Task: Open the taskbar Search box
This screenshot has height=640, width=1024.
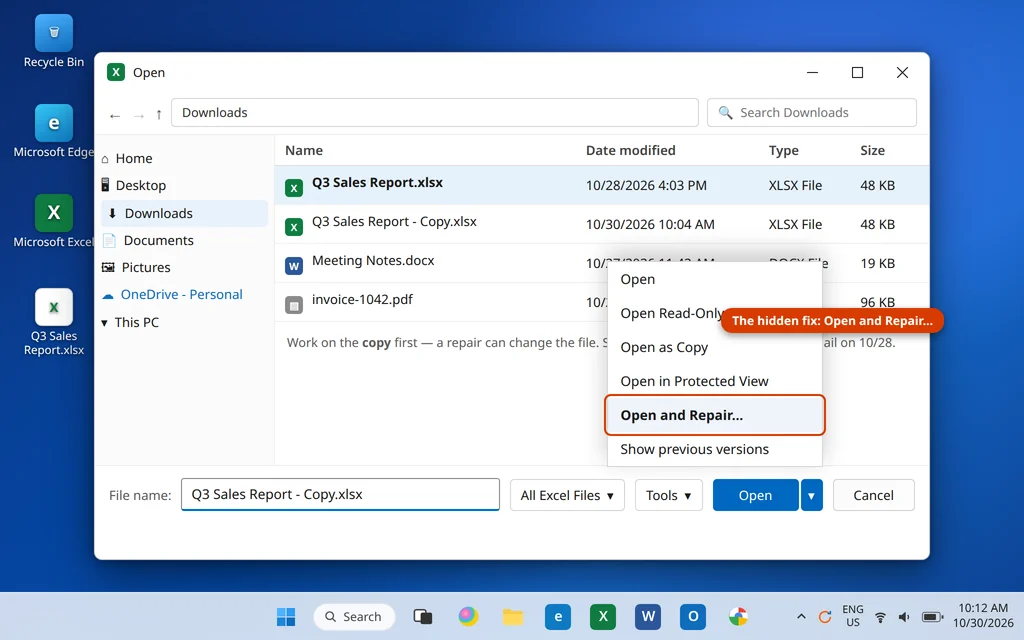Action: [354, 616]
